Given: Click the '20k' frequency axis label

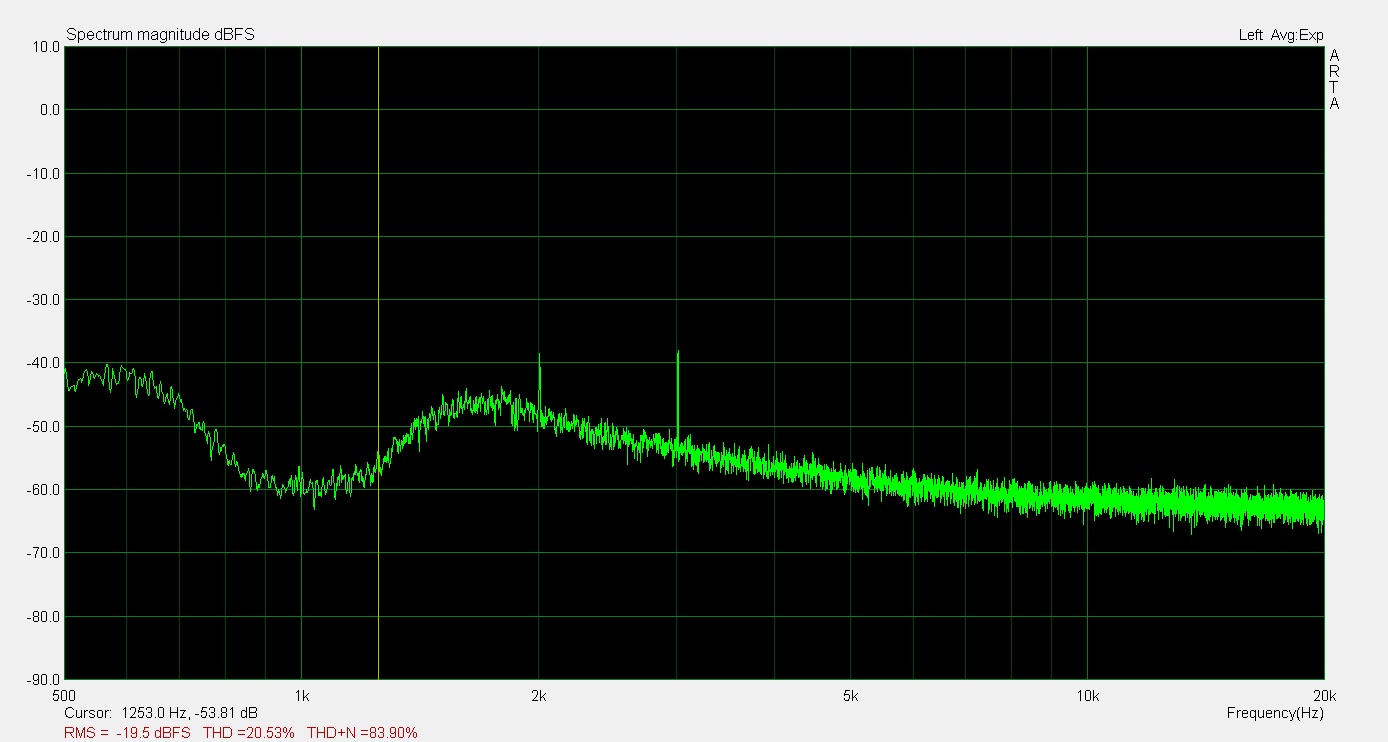Looking at the screenshot, I should pyautogui.click(x=1324, y=695).
